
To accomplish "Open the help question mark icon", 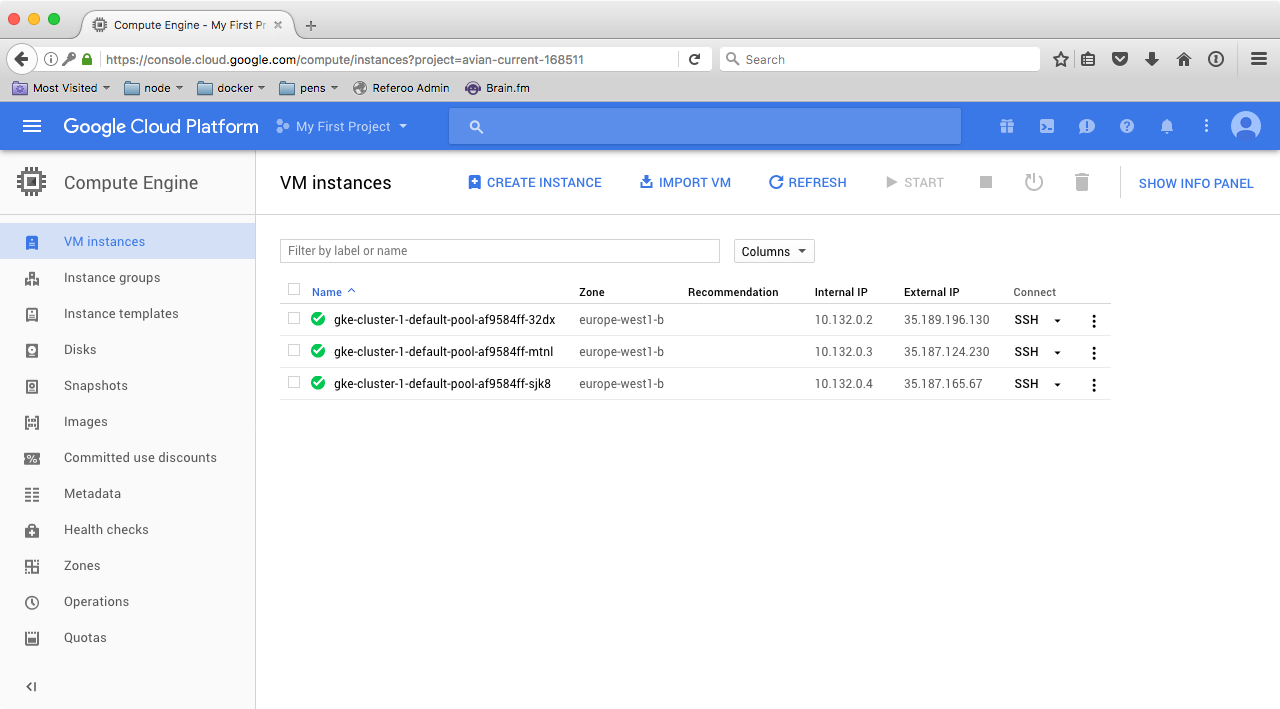I will click(1127, 126).
